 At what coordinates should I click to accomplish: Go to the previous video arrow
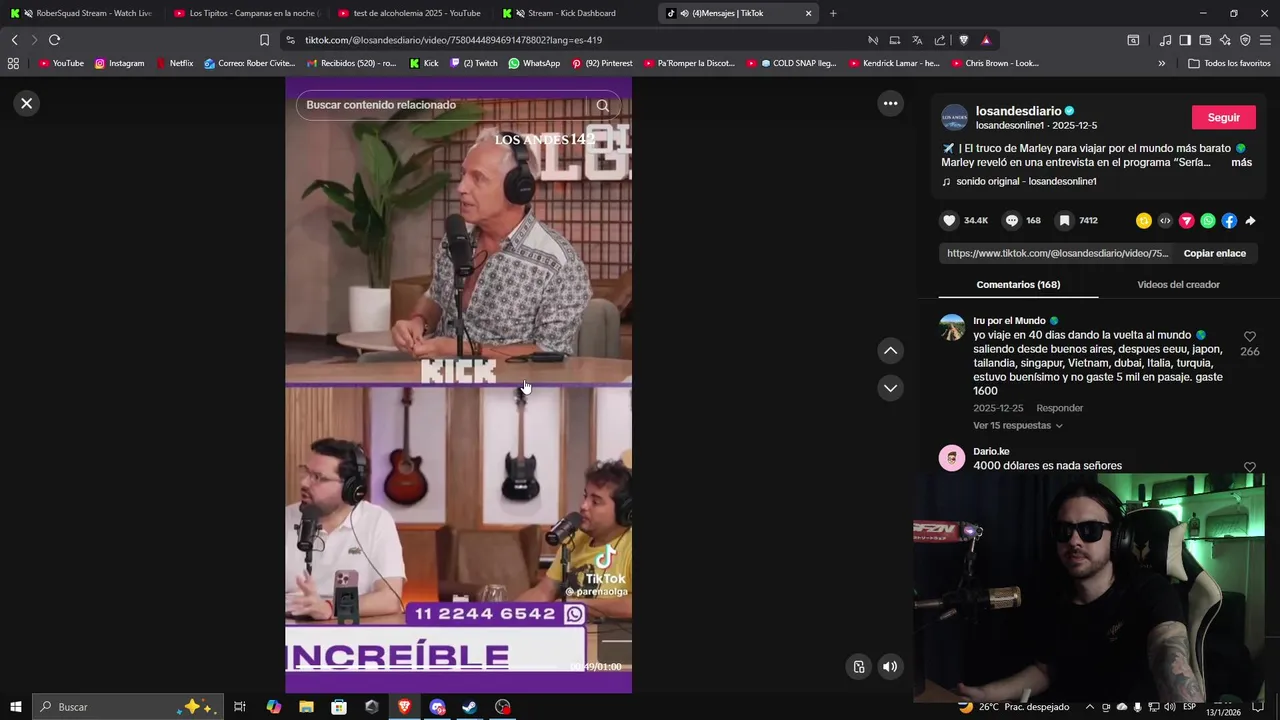pyautogui.click(x=890, y=351)
